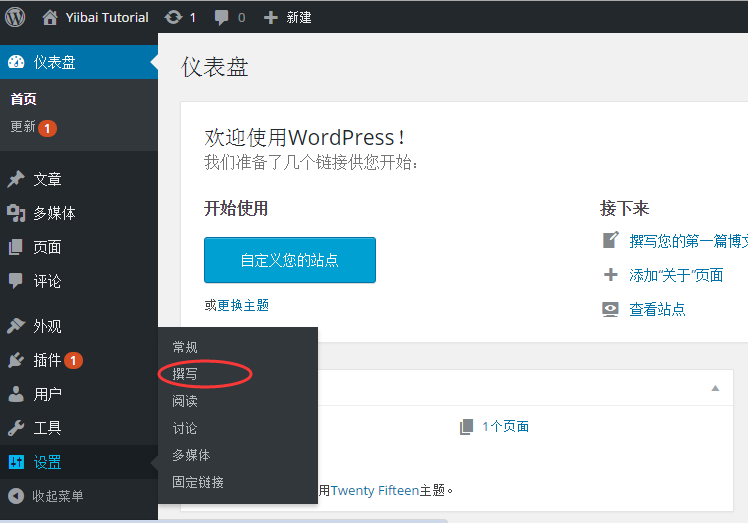Click the pages icon beside 1个页面

pos(467,427)
